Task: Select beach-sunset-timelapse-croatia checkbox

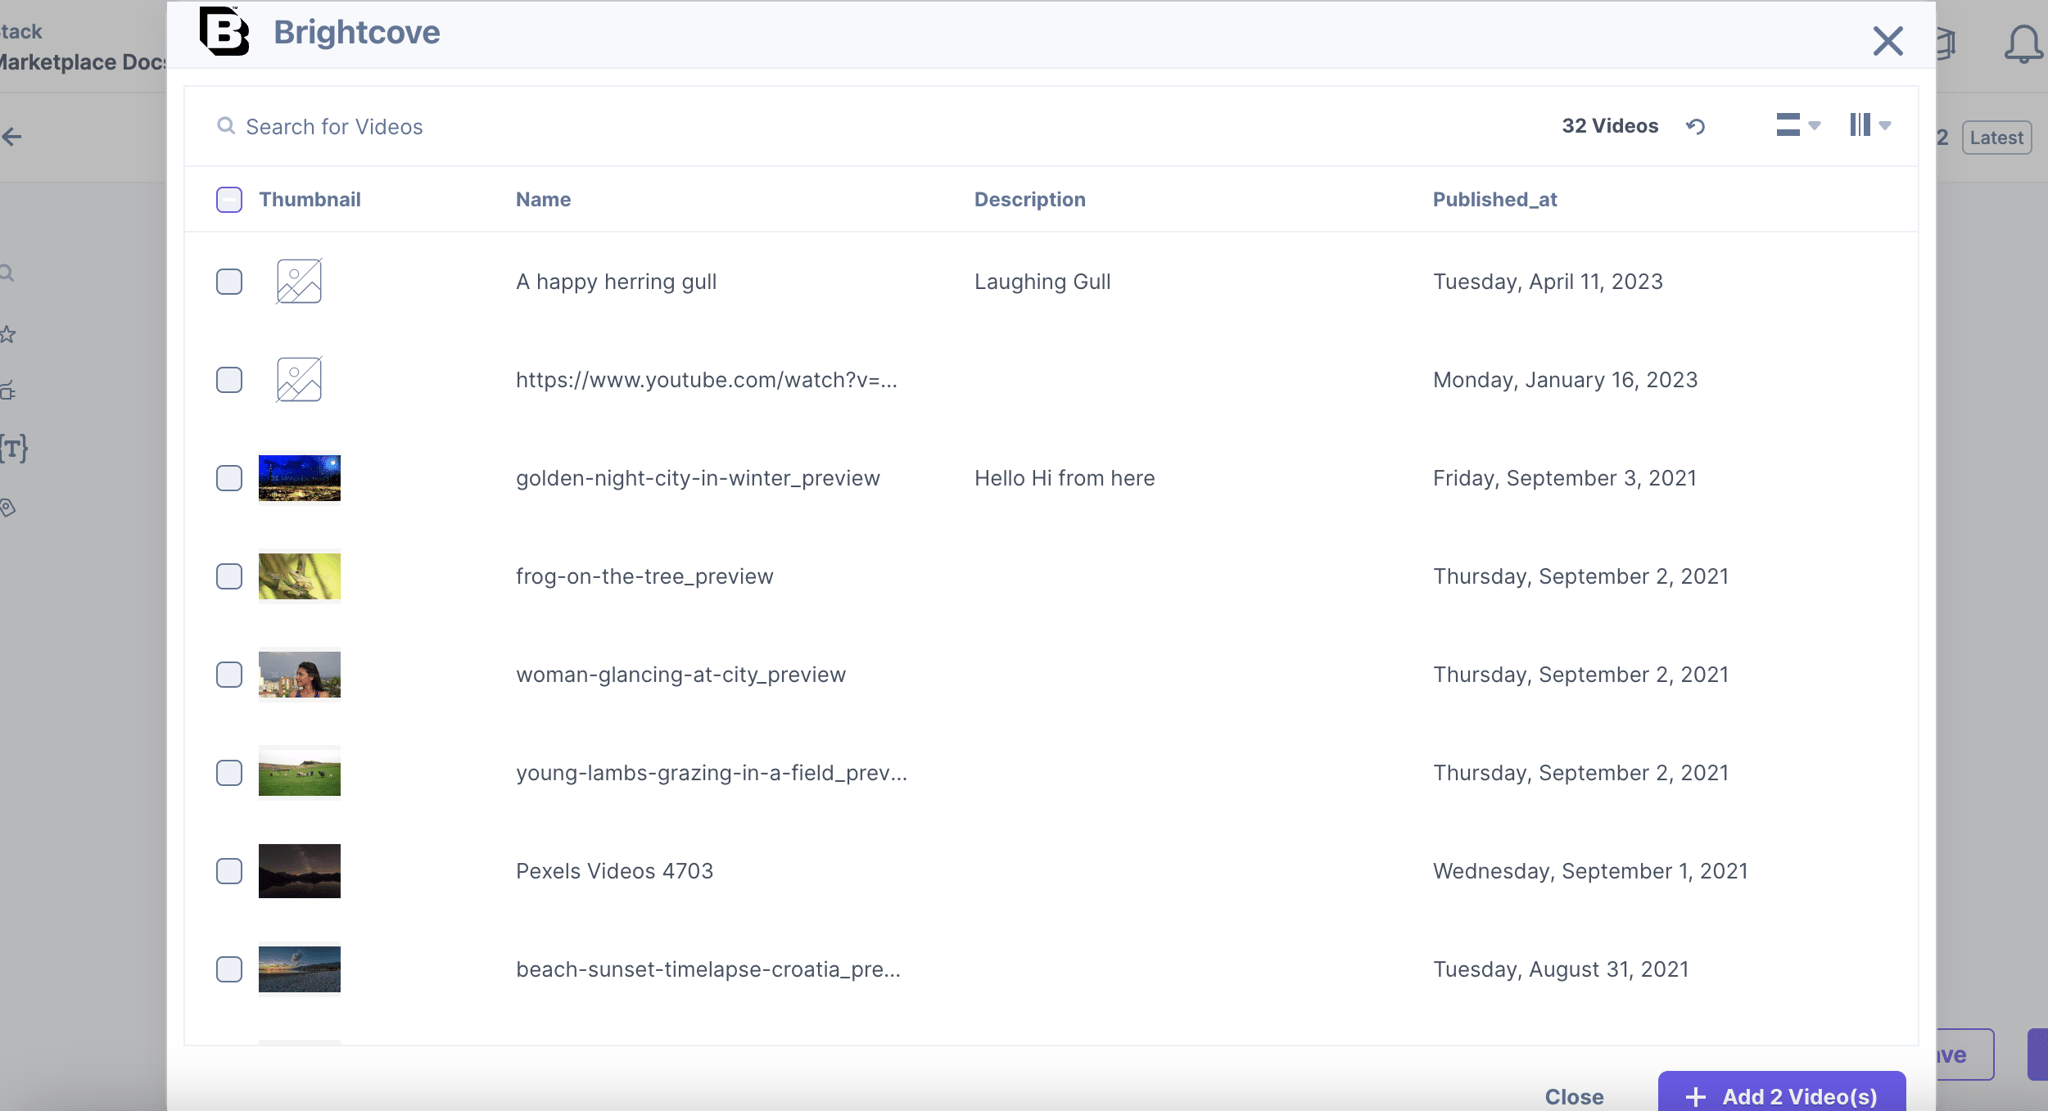Action: click(x=229, y=969)
